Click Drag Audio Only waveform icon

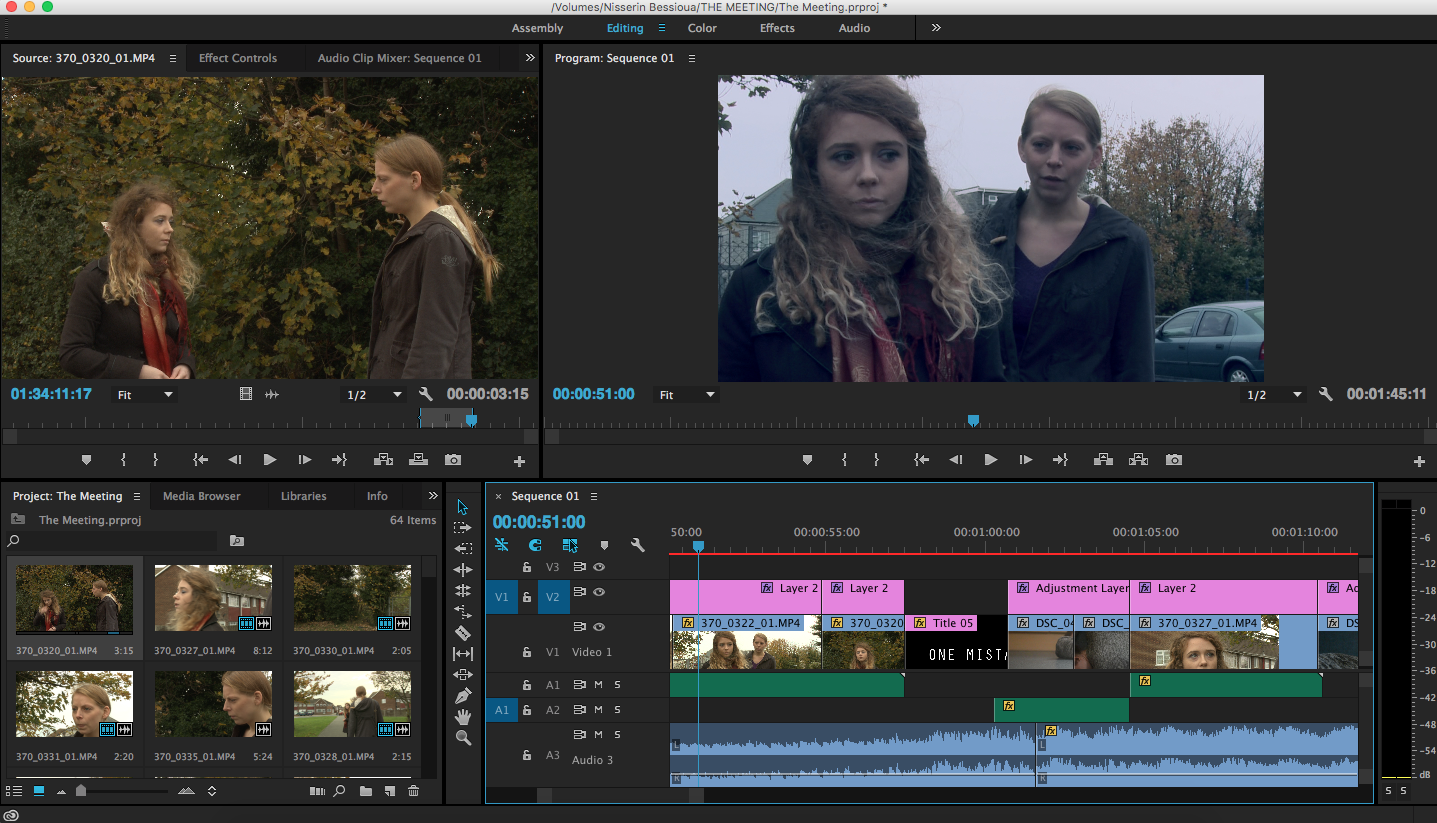point(271,395)
